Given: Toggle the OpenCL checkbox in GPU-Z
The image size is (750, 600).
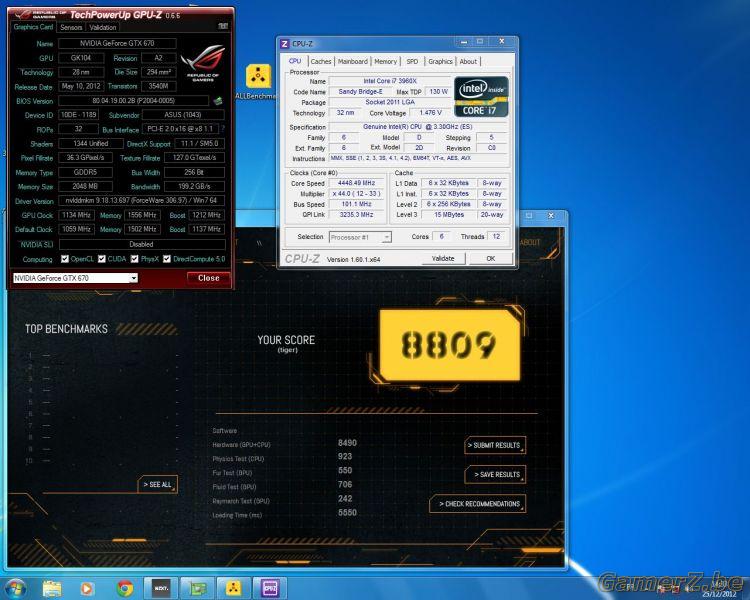Looking at the screenshot, I should (x=65, y=259).
